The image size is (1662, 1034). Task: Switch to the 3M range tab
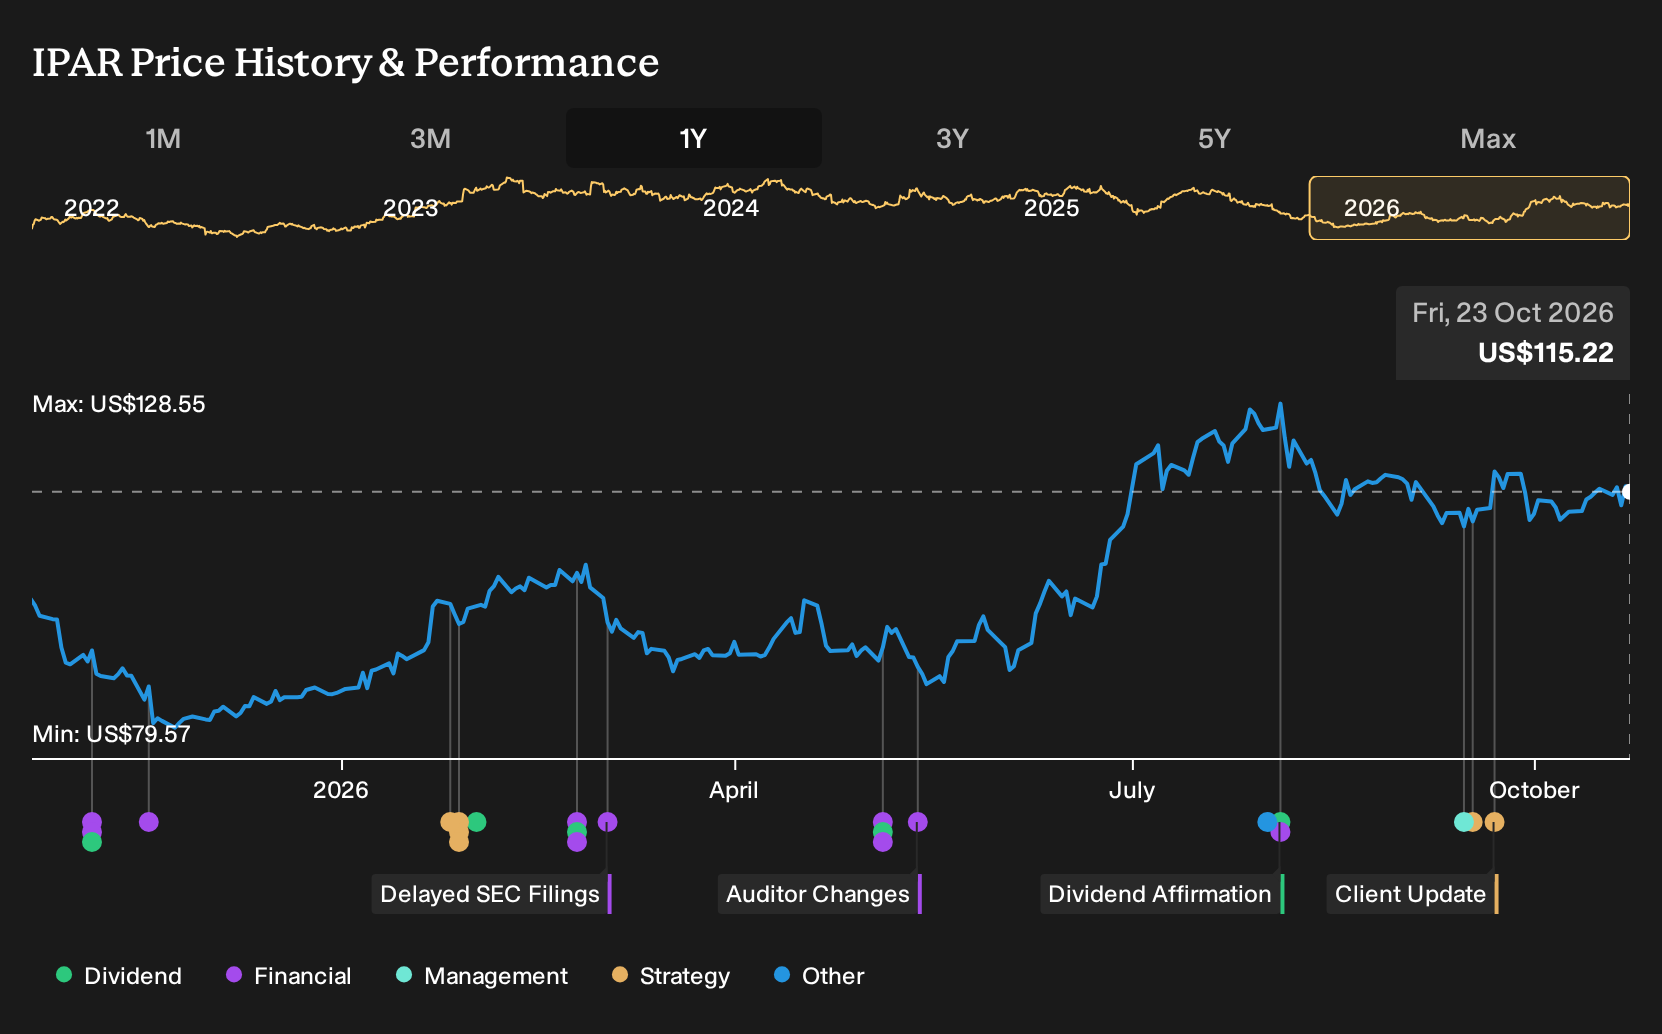click(430, 139)
